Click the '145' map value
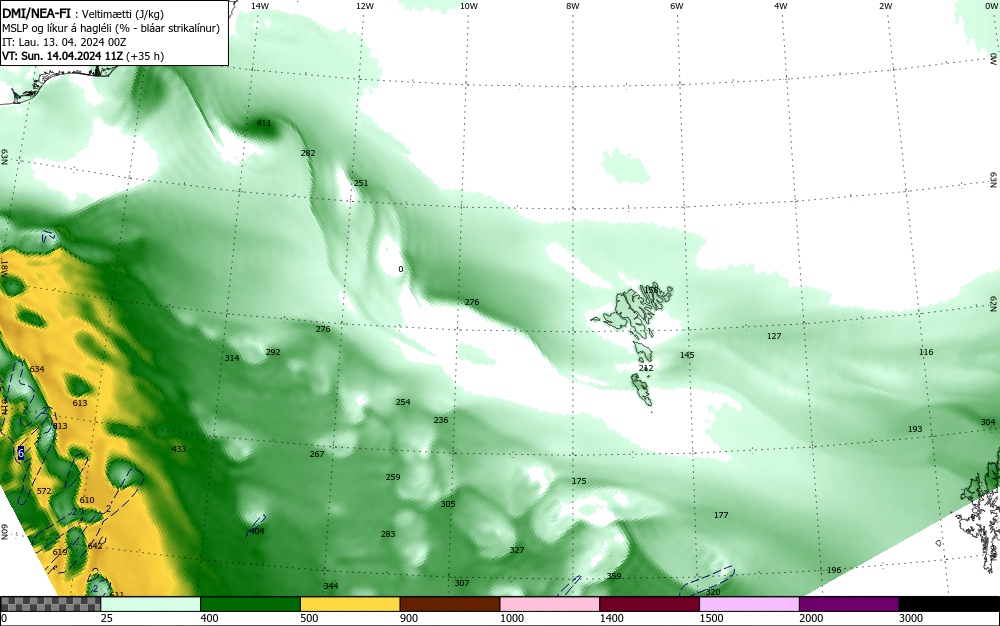Screen dimensions: 1000x626 click(x=687, y=355)
